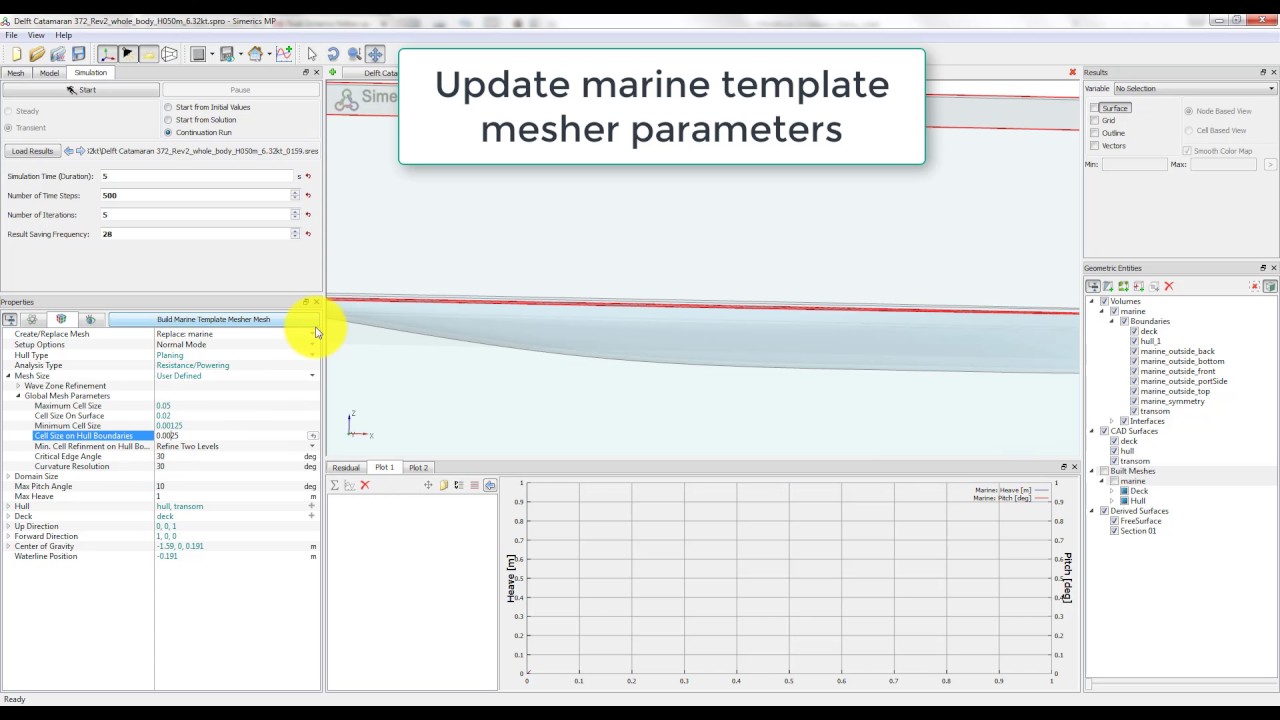This screenshot has width=1280, height=720.
Task: Open the render mode dropdown arrow
Action: 212,54
